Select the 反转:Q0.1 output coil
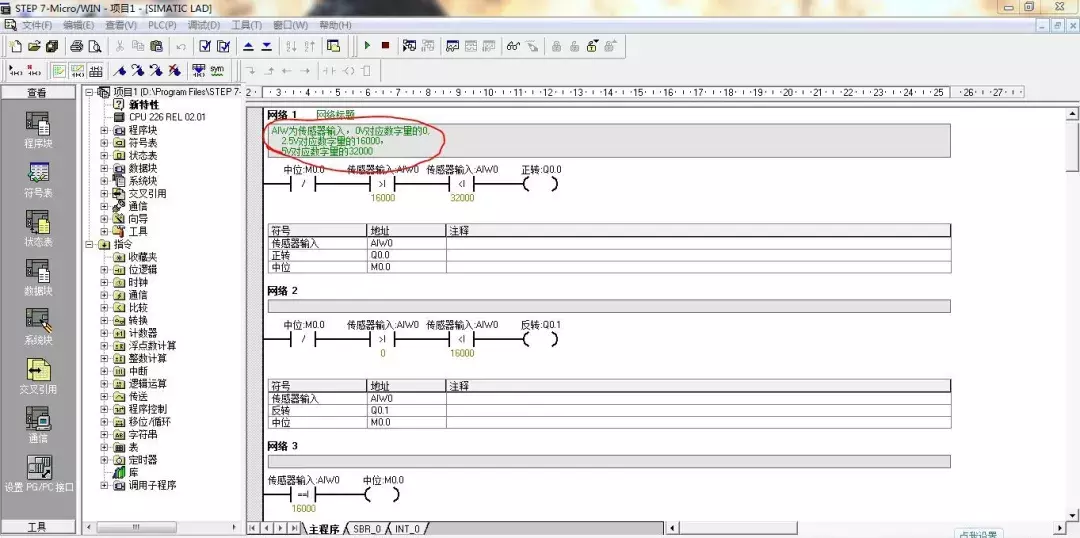 pos(541,339)
